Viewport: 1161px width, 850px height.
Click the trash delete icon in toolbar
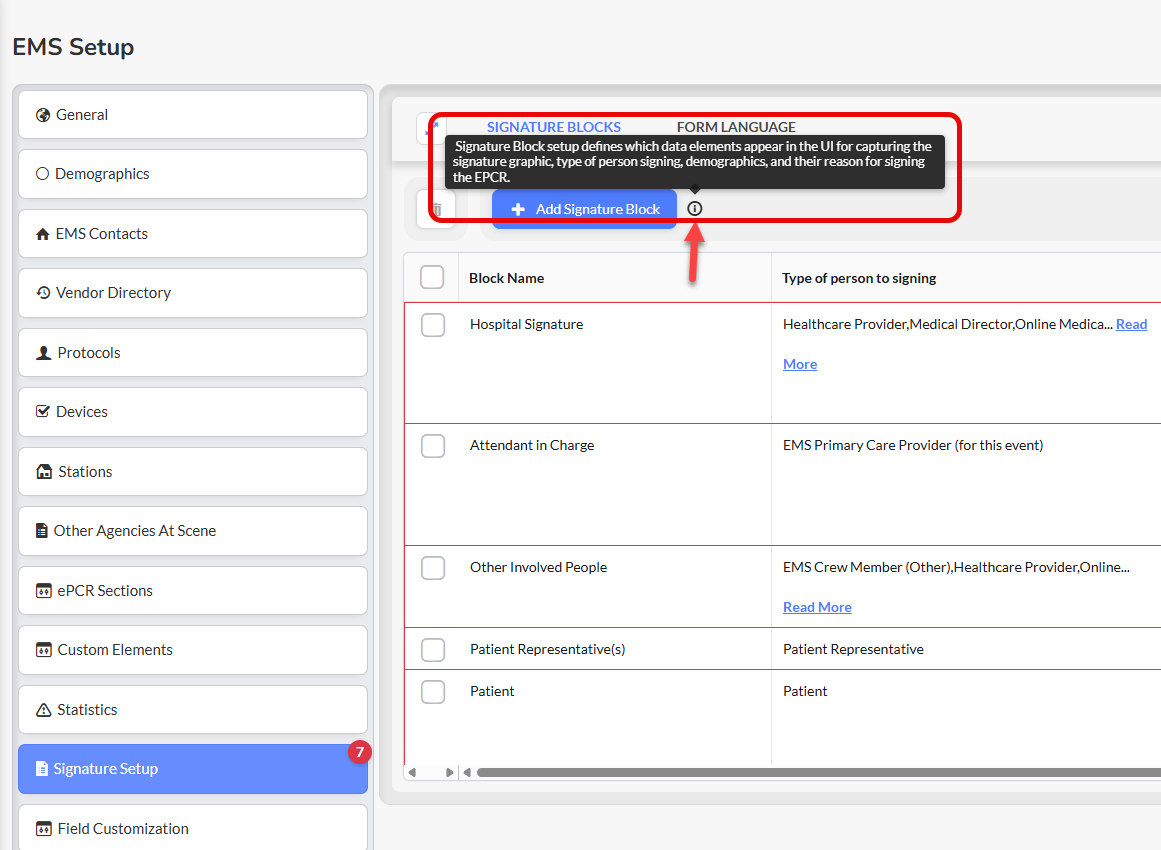[437, 210]
